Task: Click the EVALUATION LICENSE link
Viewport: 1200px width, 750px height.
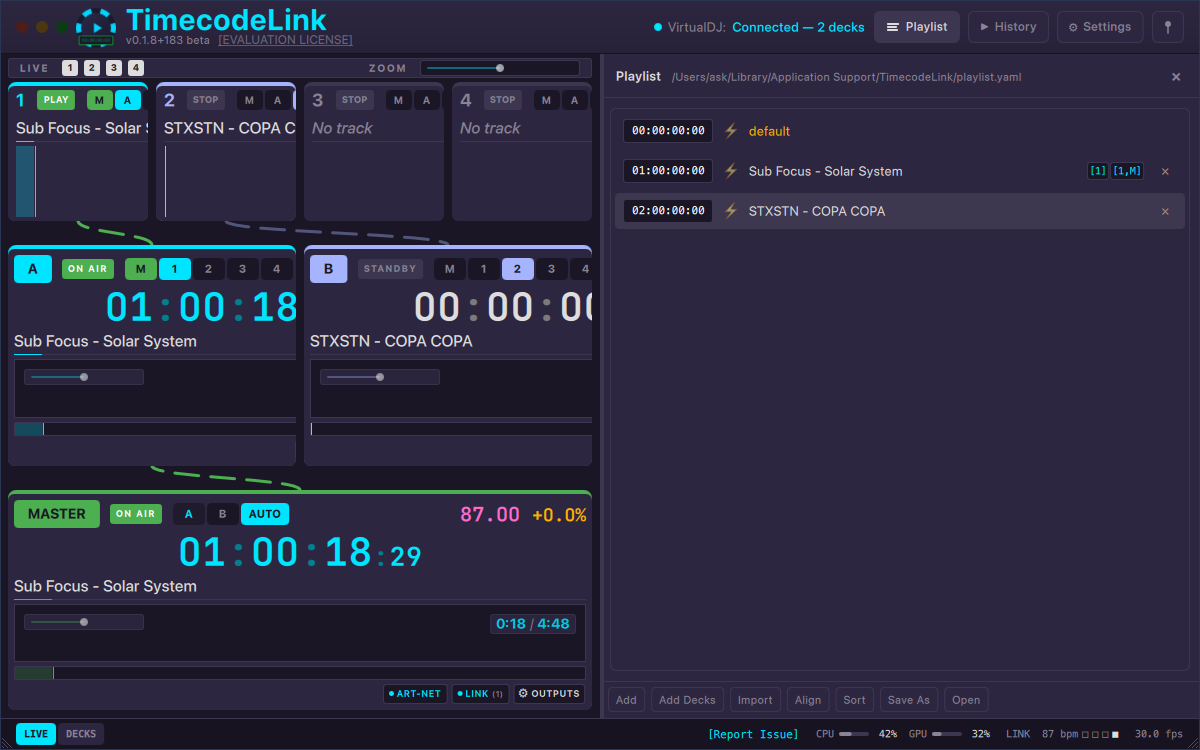Action: (285, 40)
